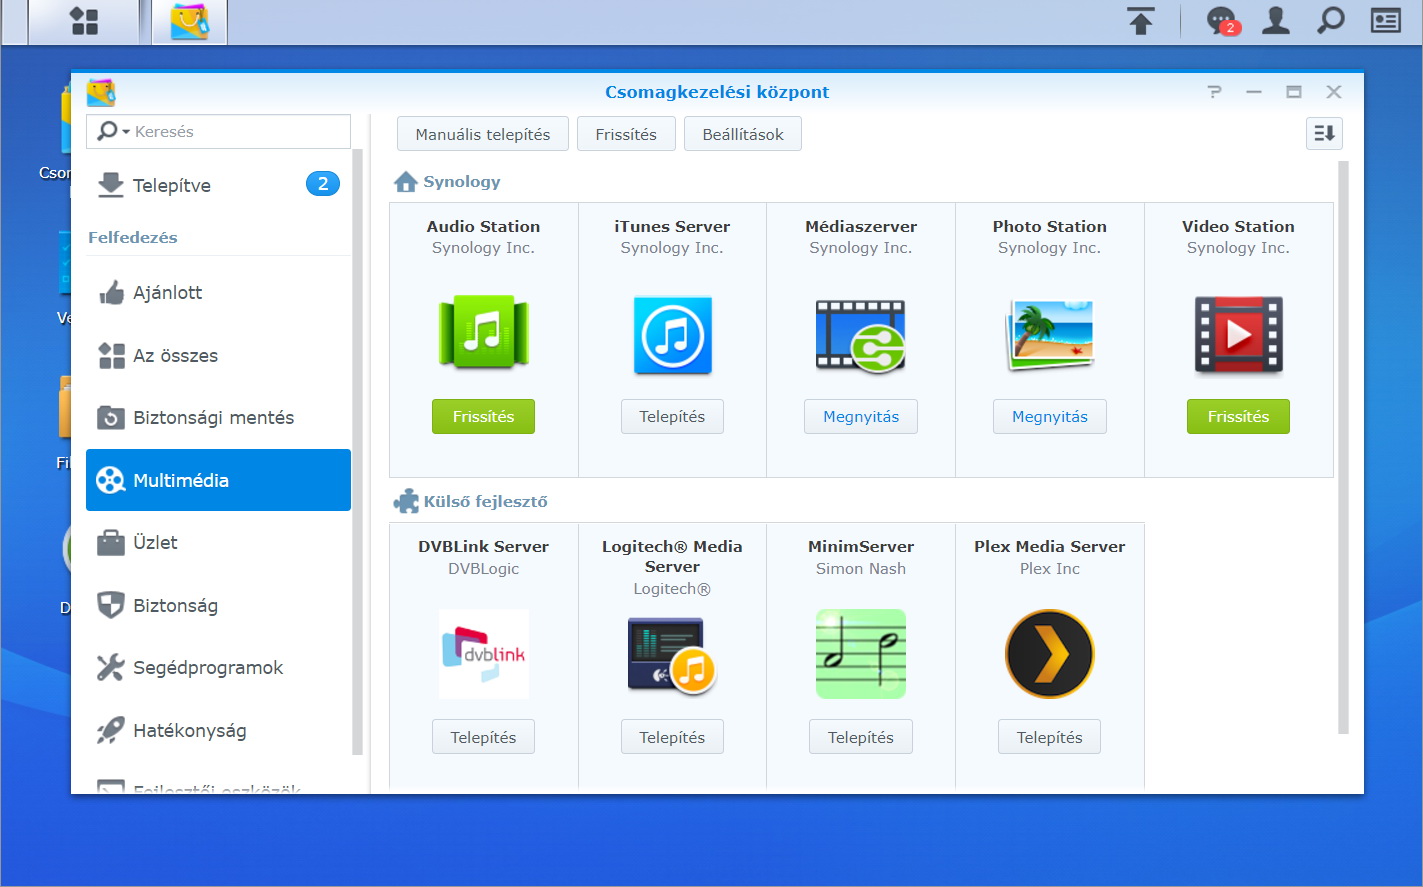This screenshot has height=887, width=1423.
Task: Open Photo Station with Megnyitás button
Action: pos(1049,417)
